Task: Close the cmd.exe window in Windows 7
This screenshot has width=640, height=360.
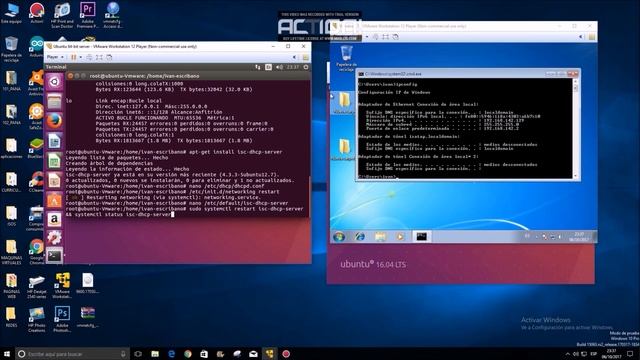Action: coord(573,73)
